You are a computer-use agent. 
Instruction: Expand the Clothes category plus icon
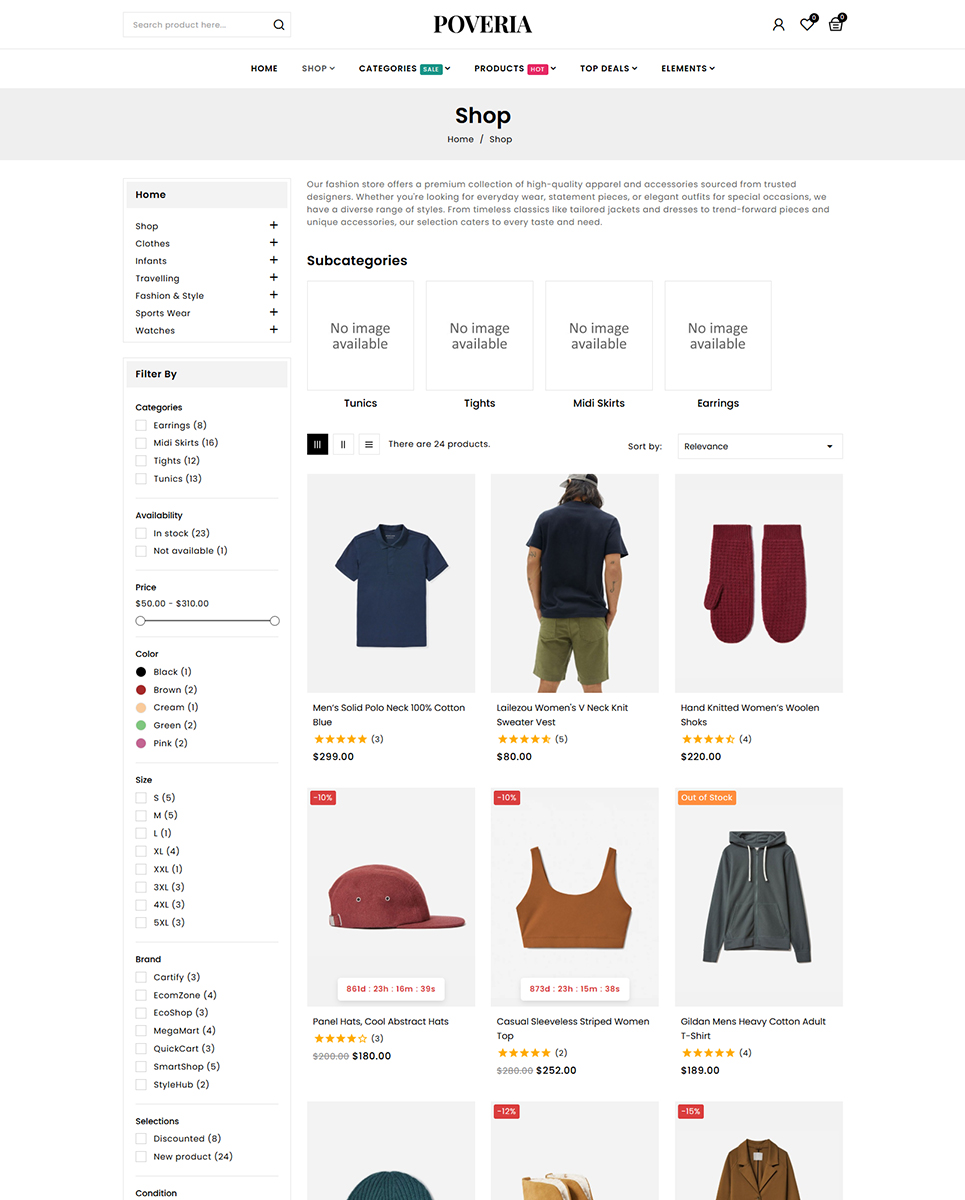pyautogui.click(x=273, y=243)
